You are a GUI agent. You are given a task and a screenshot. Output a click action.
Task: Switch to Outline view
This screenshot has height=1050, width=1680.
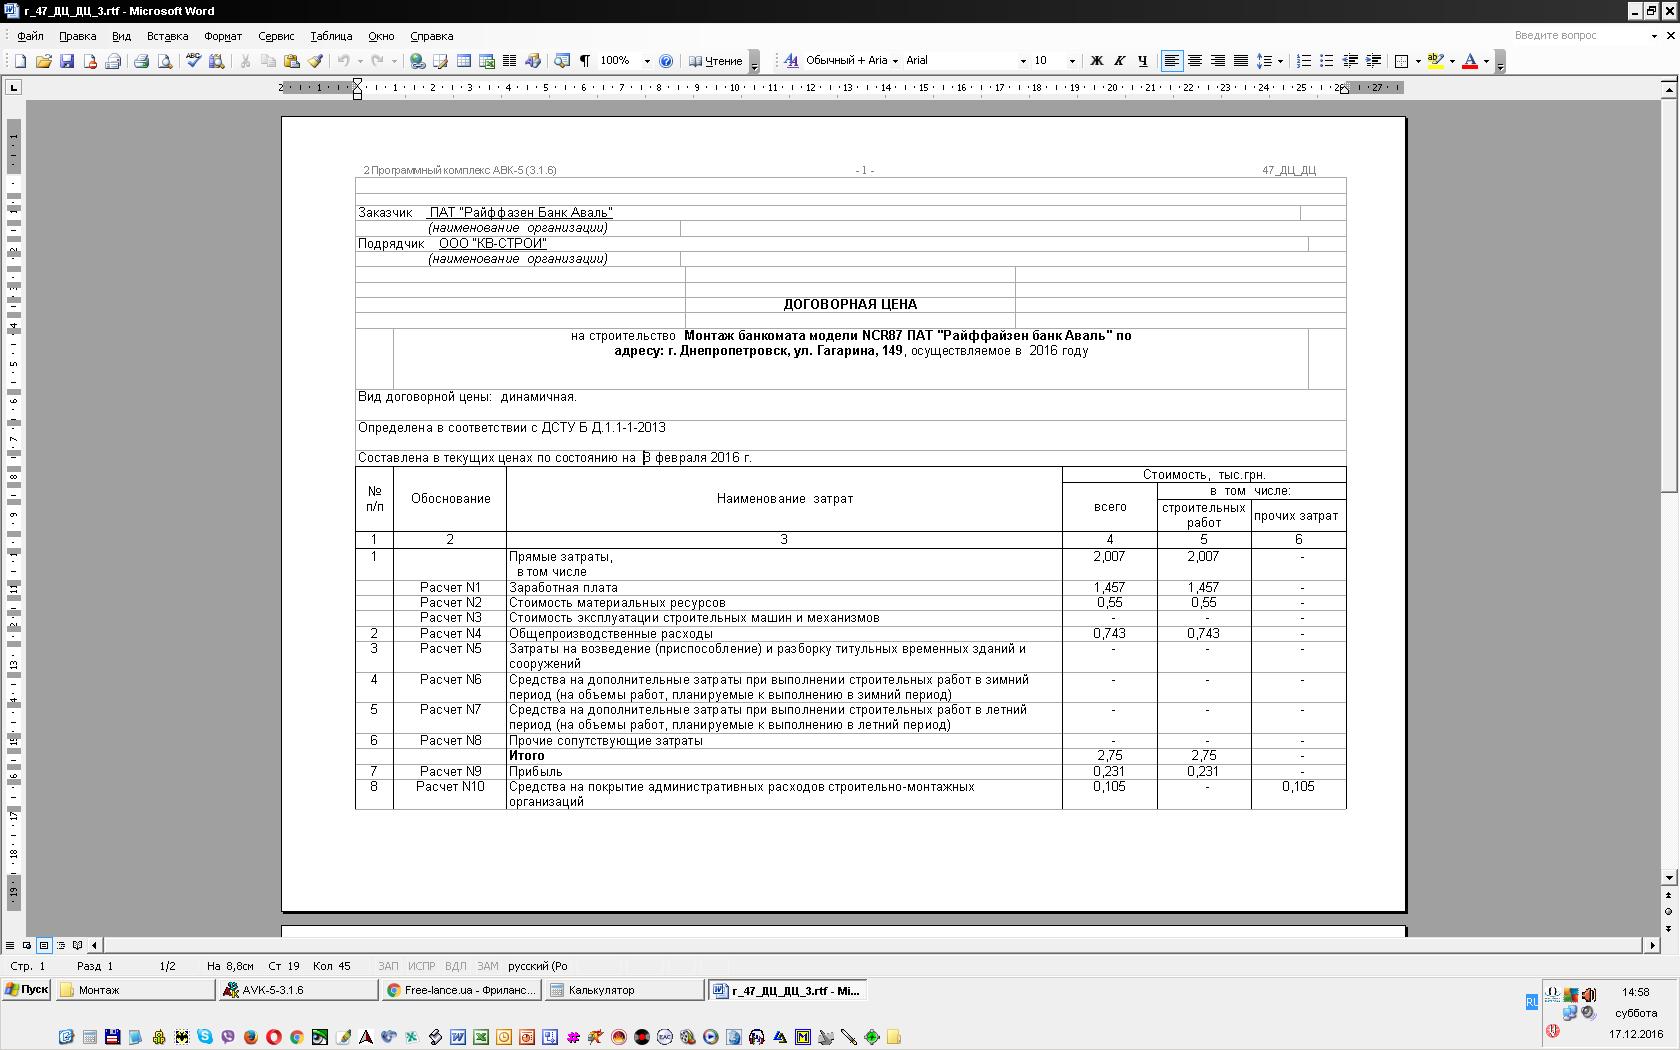[61, 945]
